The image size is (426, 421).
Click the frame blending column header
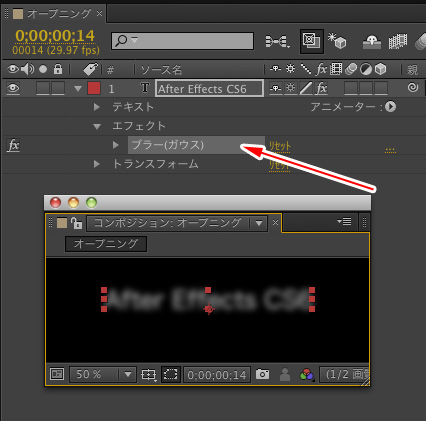point(336,69)
